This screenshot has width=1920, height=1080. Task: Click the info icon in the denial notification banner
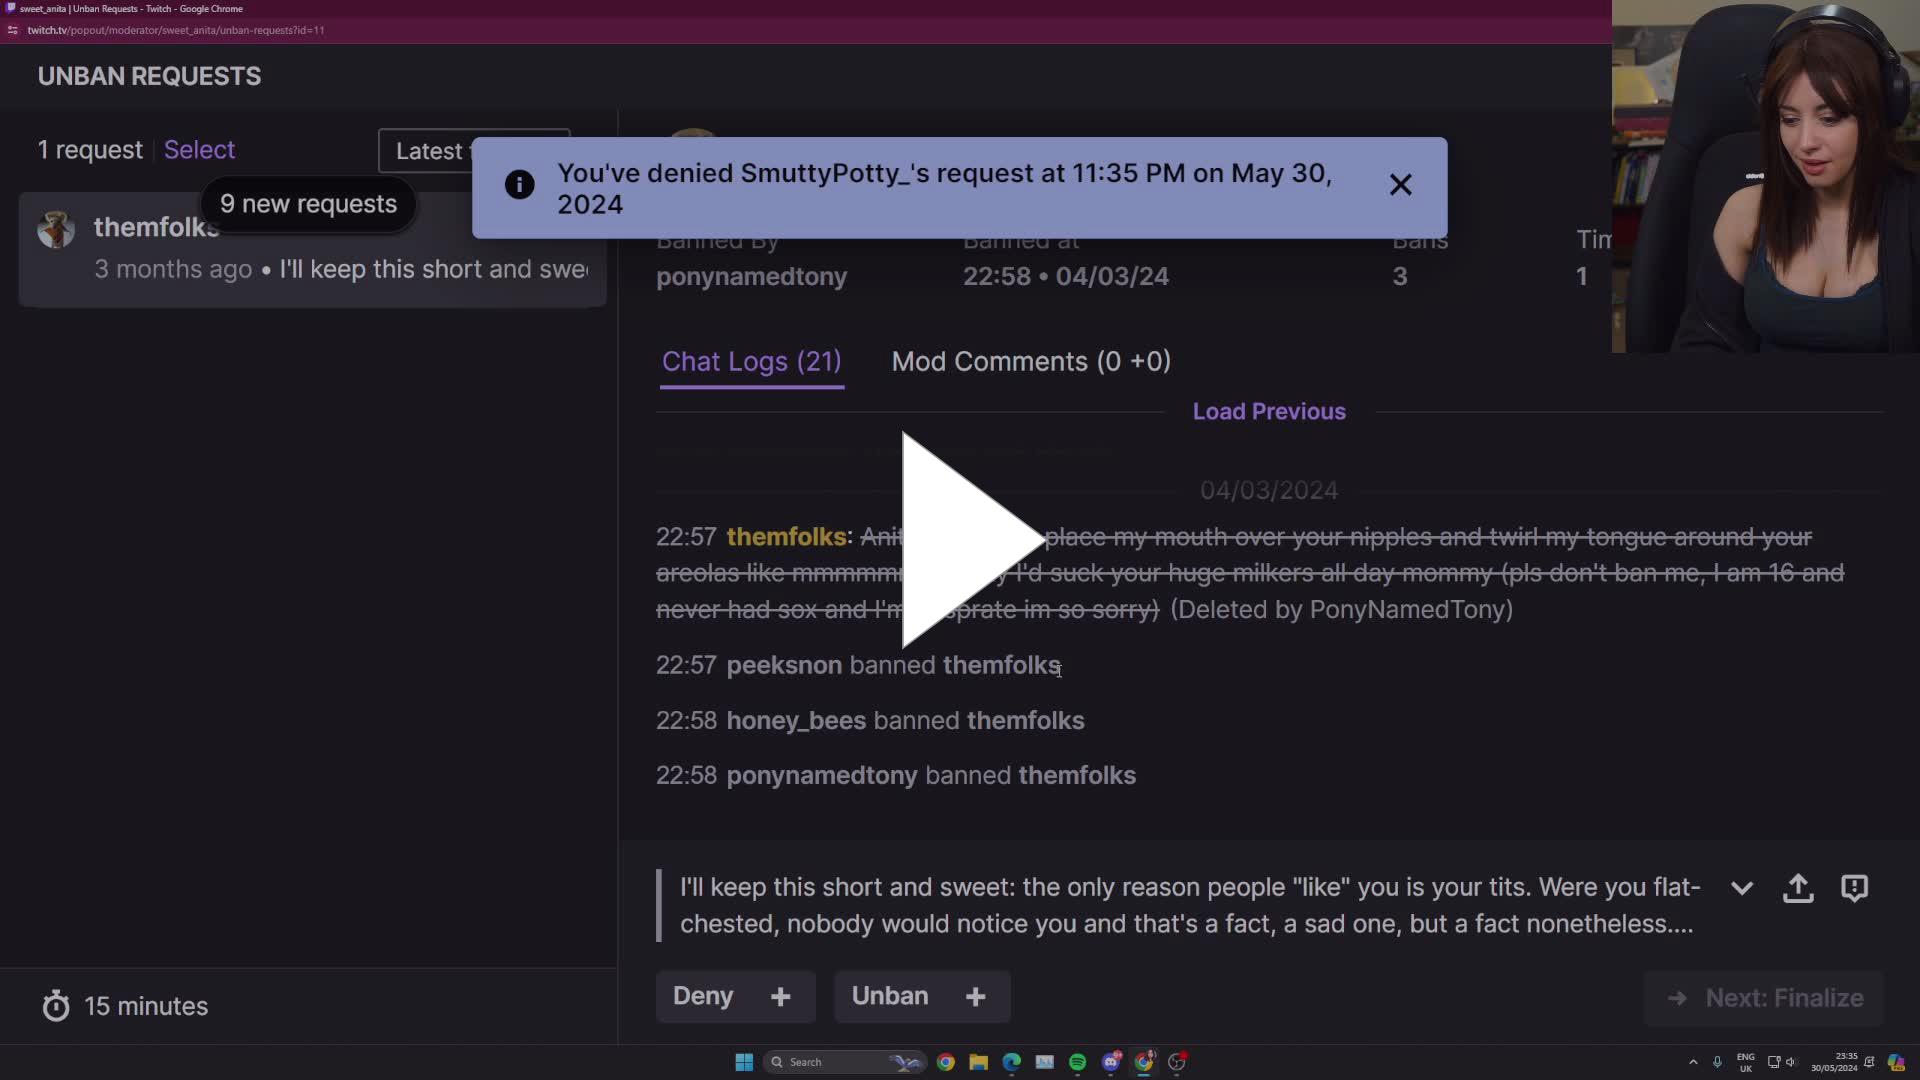(x=519, y=185)
